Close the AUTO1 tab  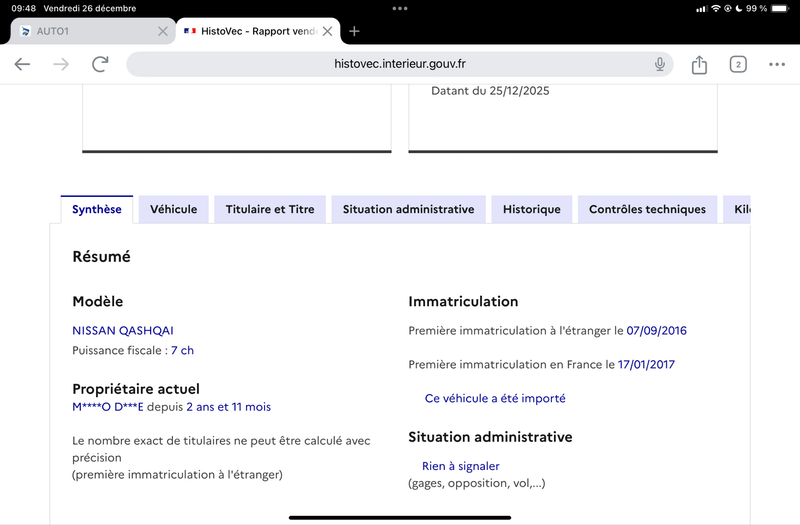point(163,31)
